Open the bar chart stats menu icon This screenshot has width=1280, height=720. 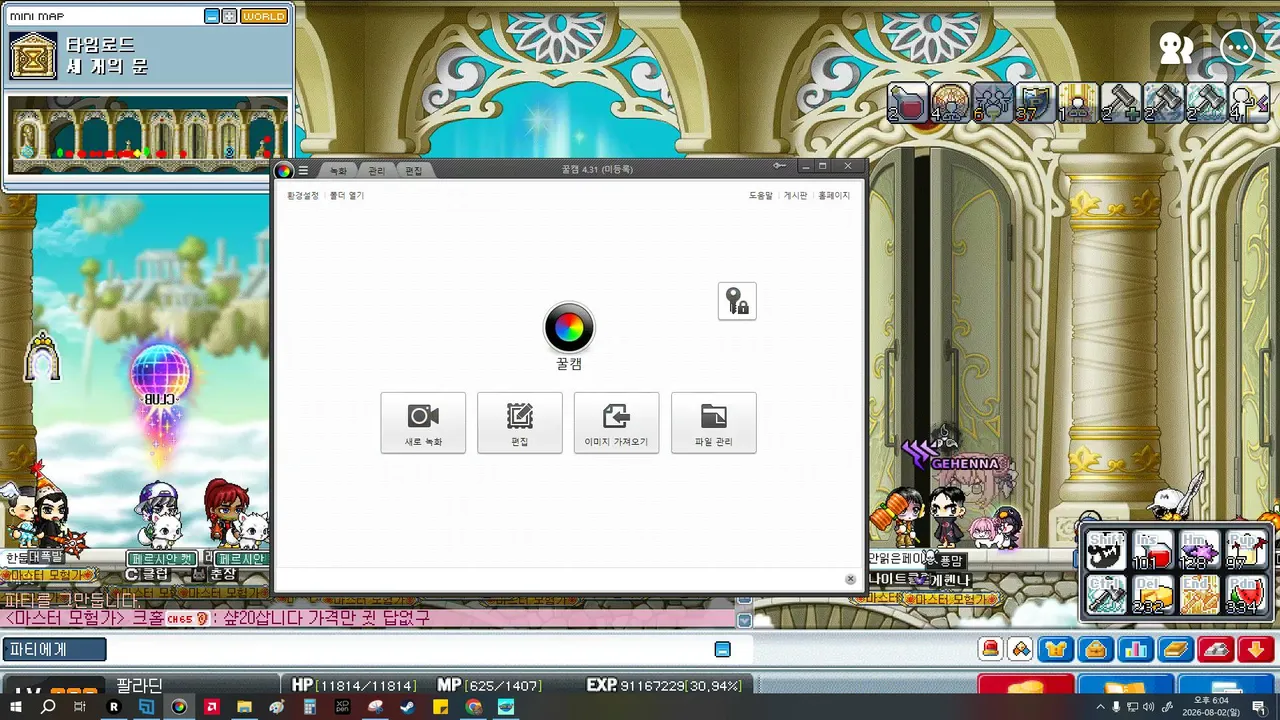point(1136,650)
